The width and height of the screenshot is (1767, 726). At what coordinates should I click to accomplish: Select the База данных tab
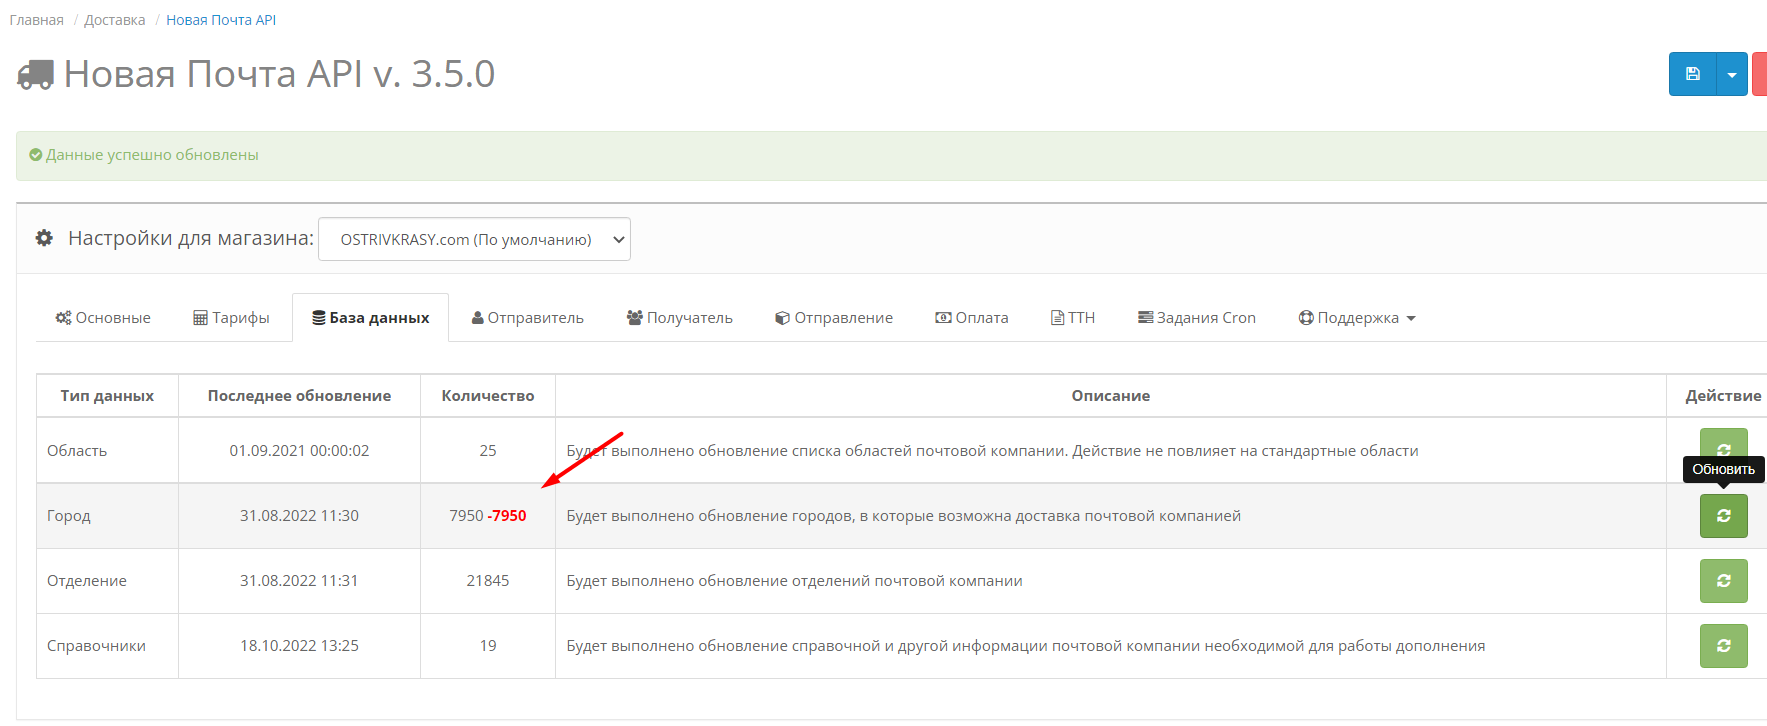pos(370,318)
